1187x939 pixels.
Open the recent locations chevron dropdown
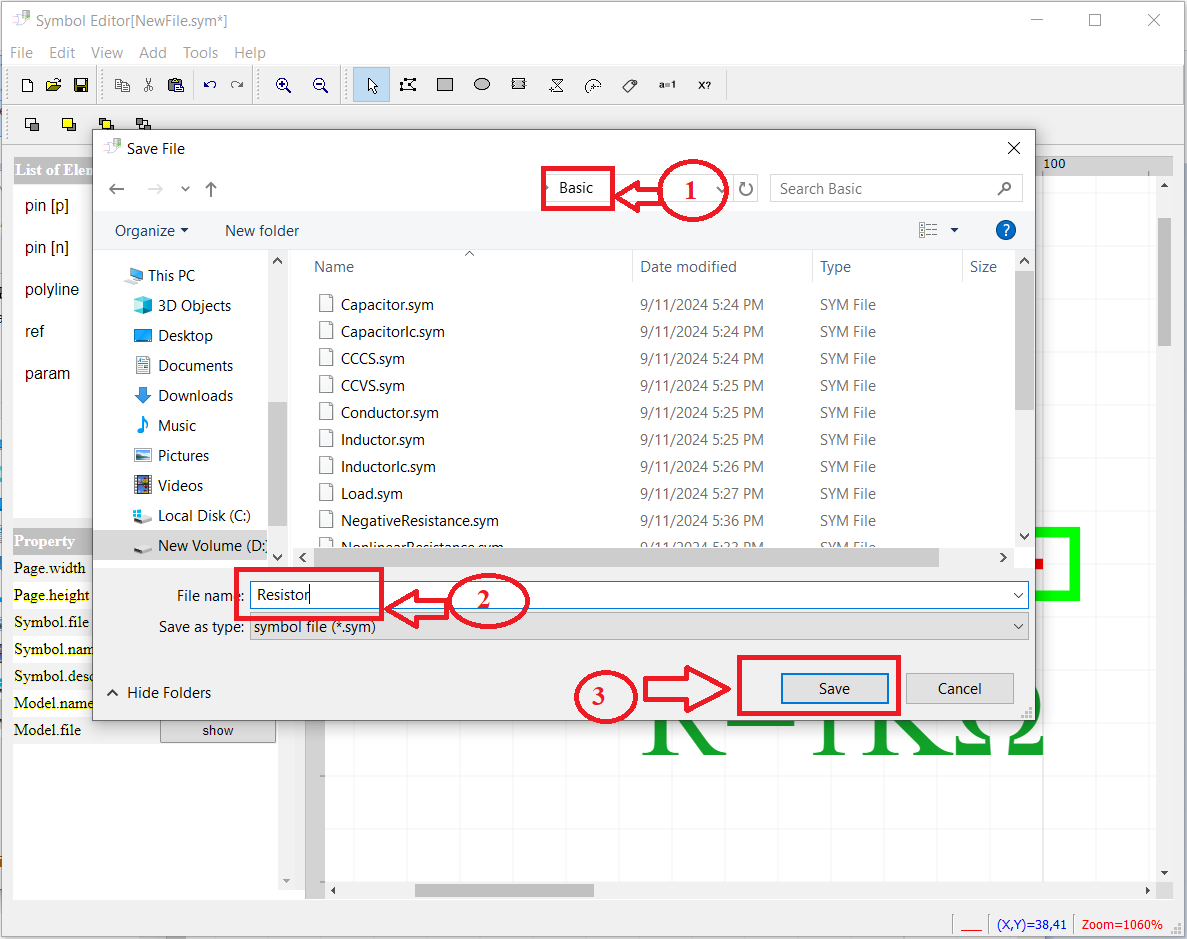point(185,189)
